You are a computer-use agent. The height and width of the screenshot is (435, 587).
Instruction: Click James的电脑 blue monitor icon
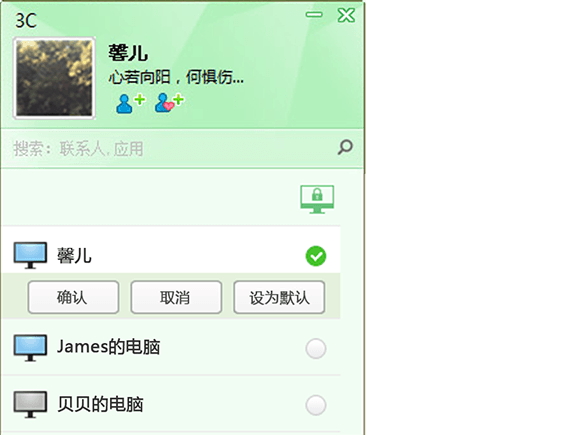[x=30, y=348]
